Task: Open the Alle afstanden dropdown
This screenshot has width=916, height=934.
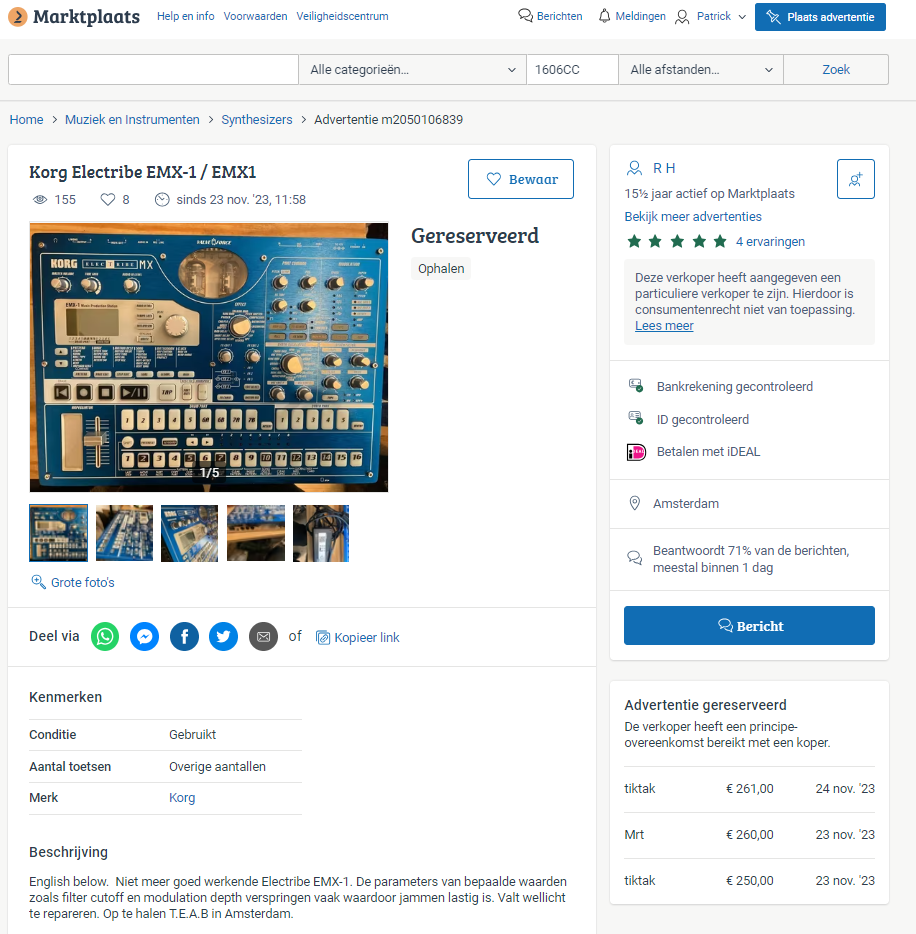Action: pyautogui.click(x=701, y=70)
